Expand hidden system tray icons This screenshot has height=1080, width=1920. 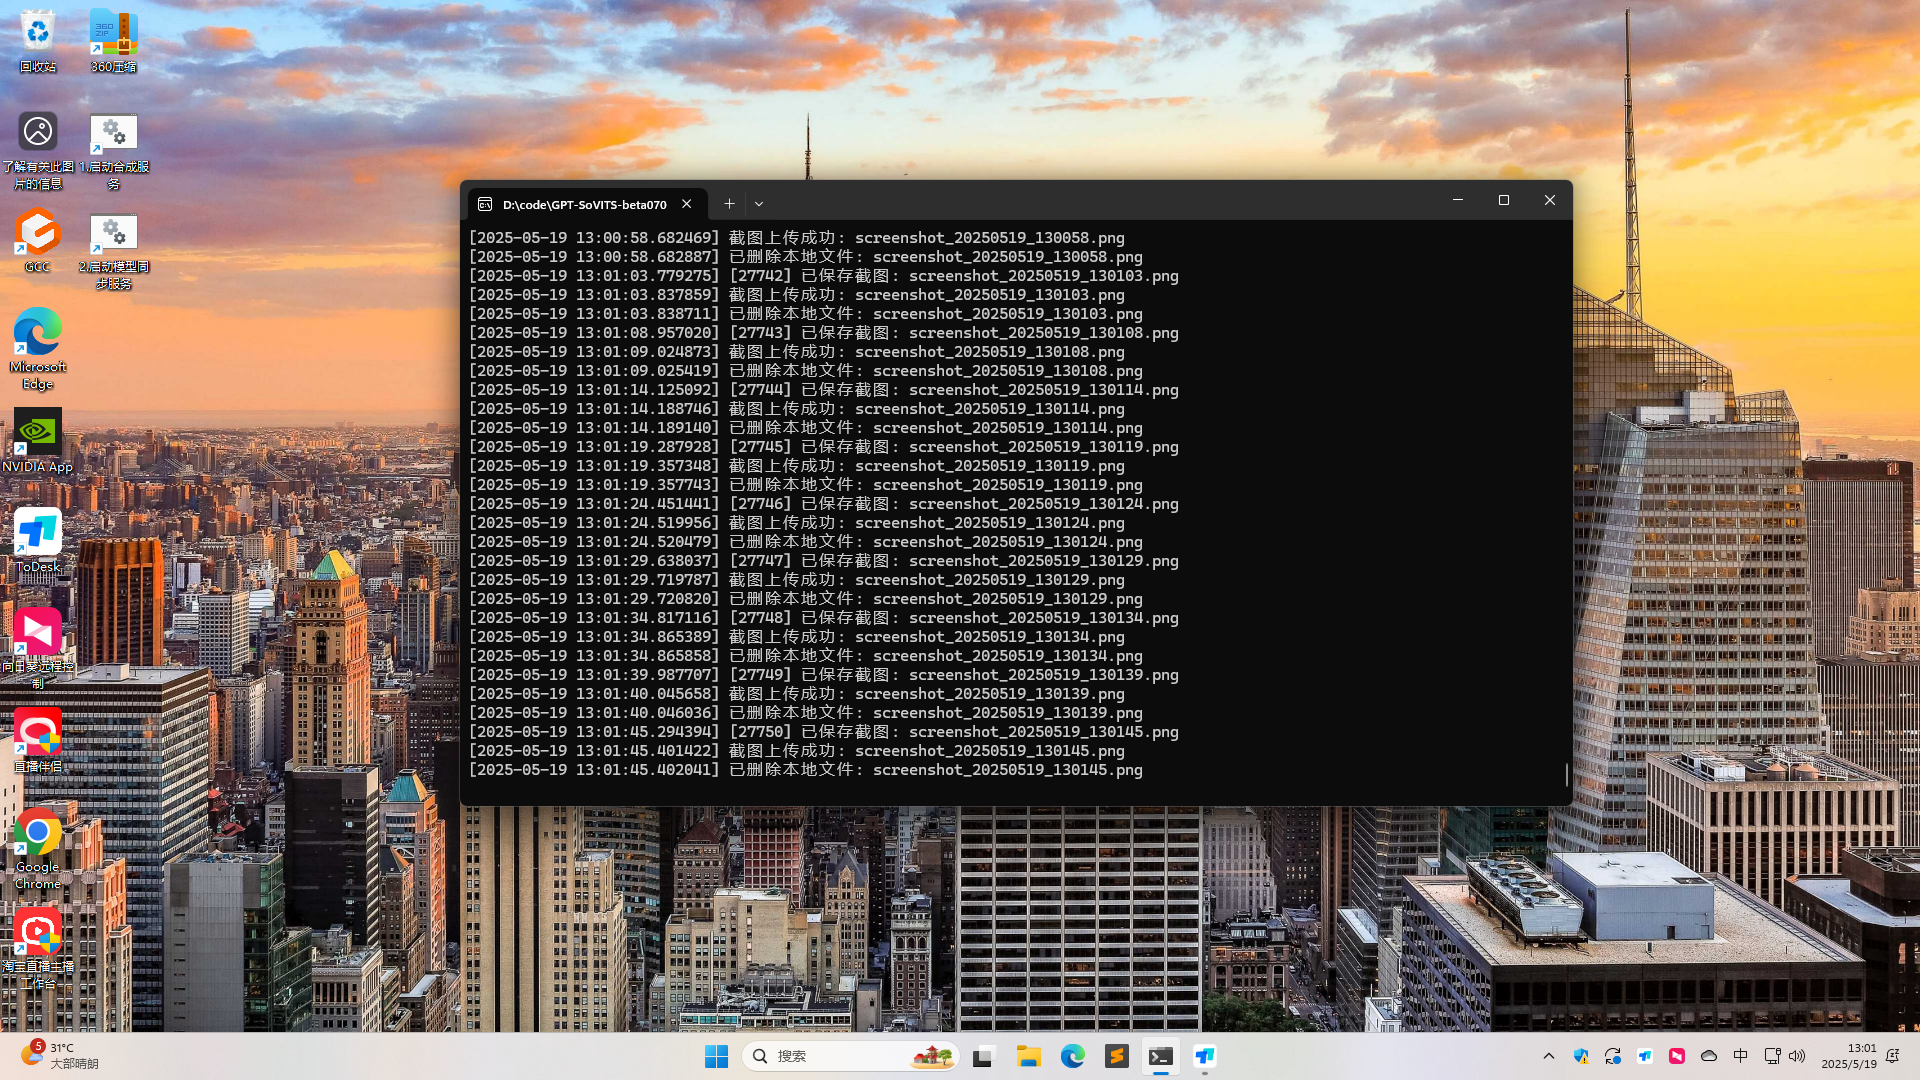(1549, 1056)
